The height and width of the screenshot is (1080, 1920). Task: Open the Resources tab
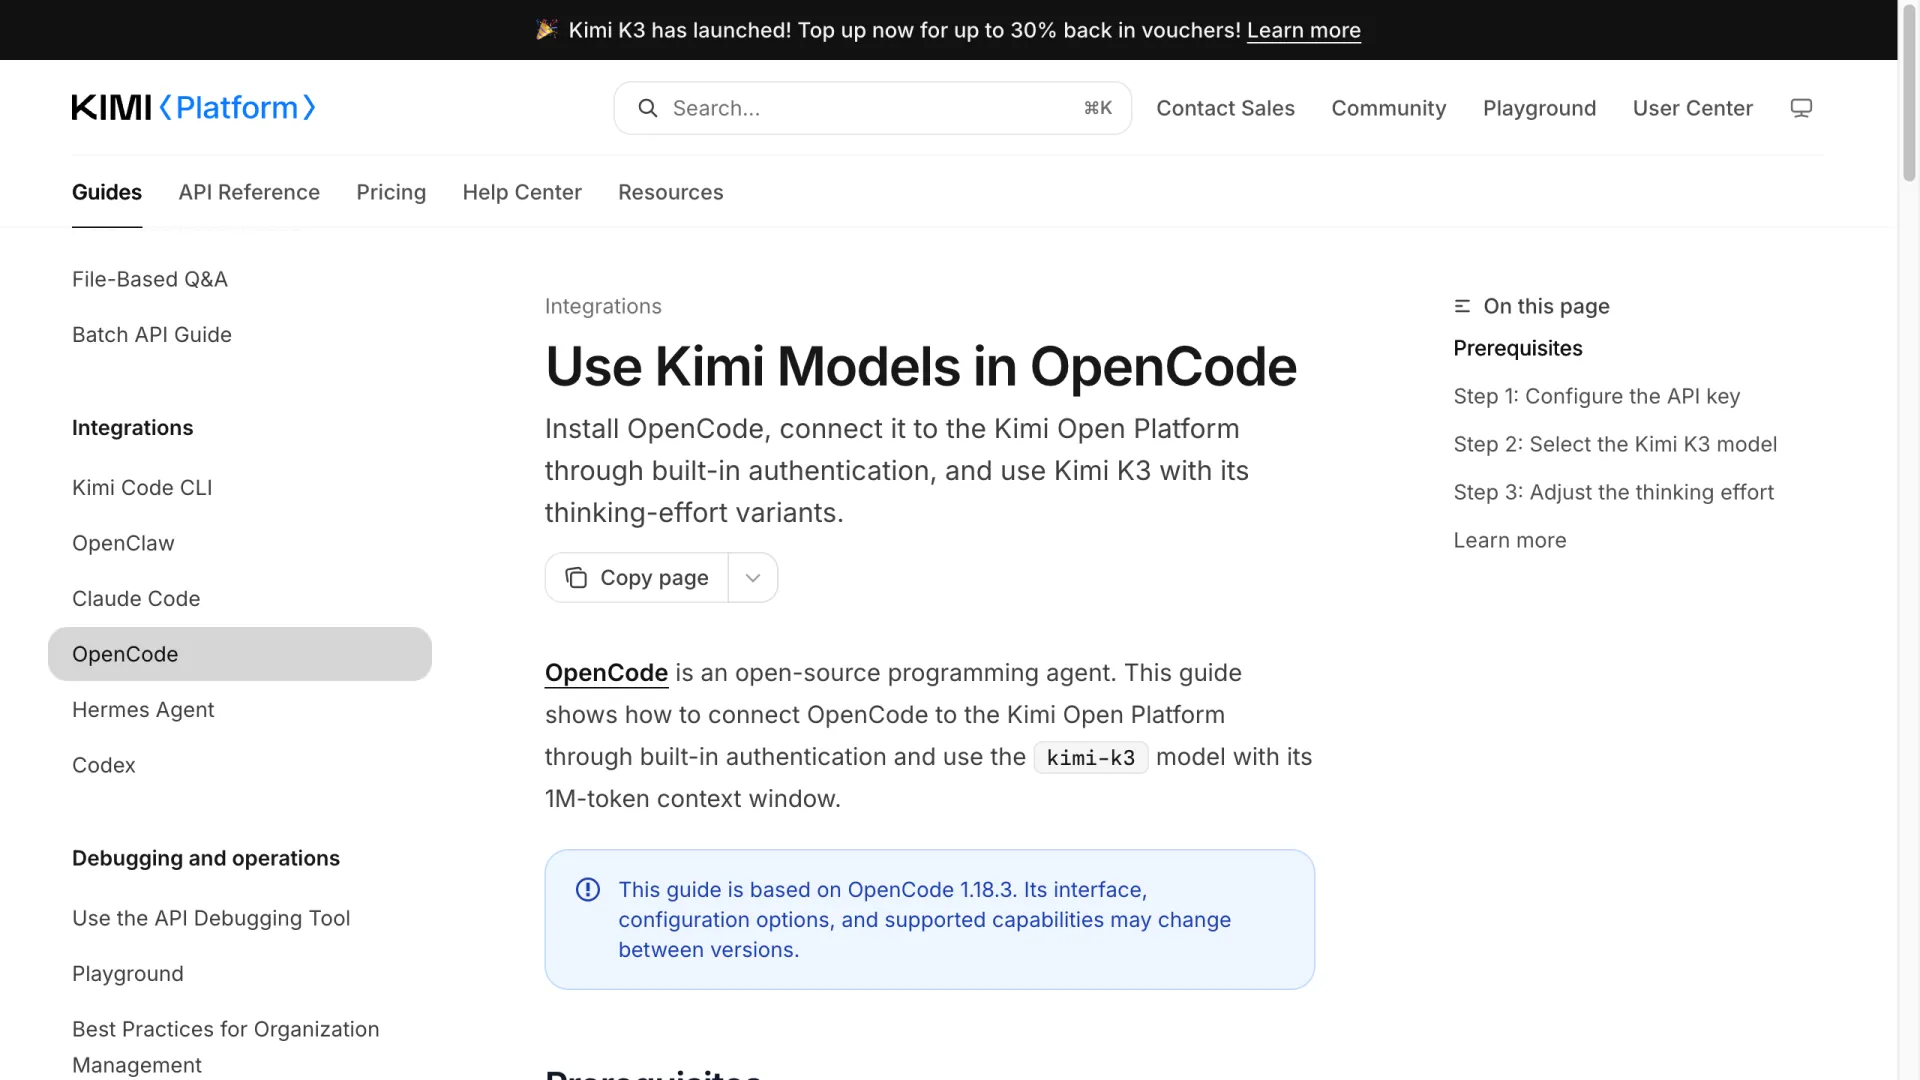coord(671,192)
